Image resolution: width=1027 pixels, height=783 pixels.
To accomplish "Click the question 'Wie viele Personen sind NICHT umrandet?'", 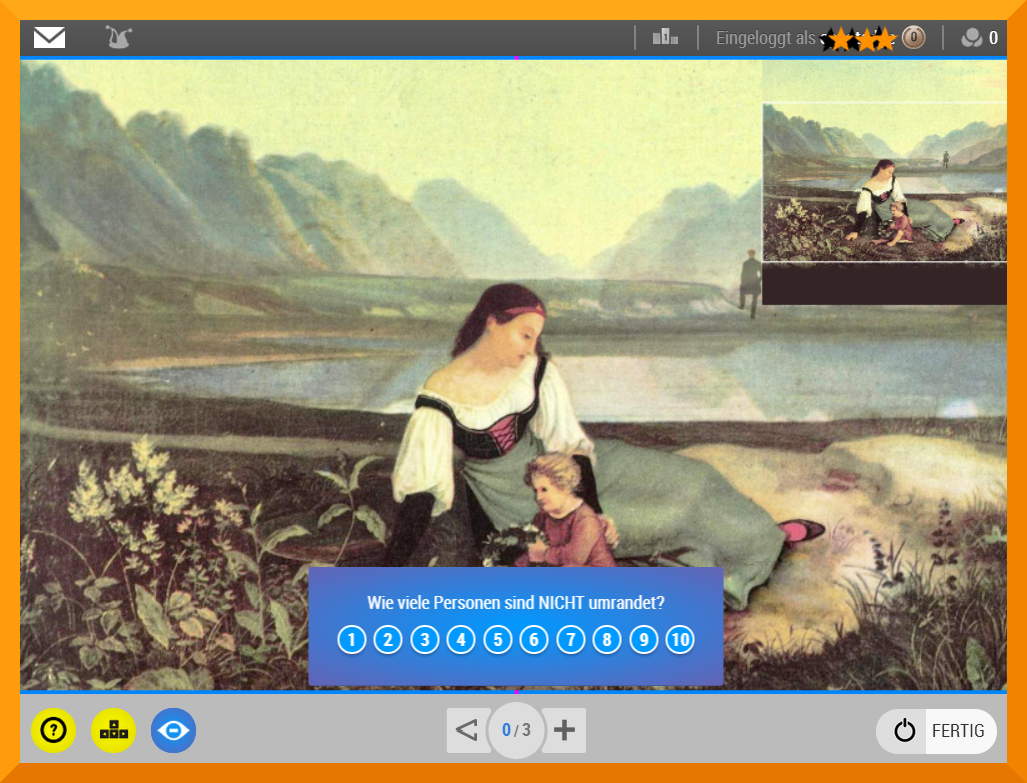I will click(515, 603).
